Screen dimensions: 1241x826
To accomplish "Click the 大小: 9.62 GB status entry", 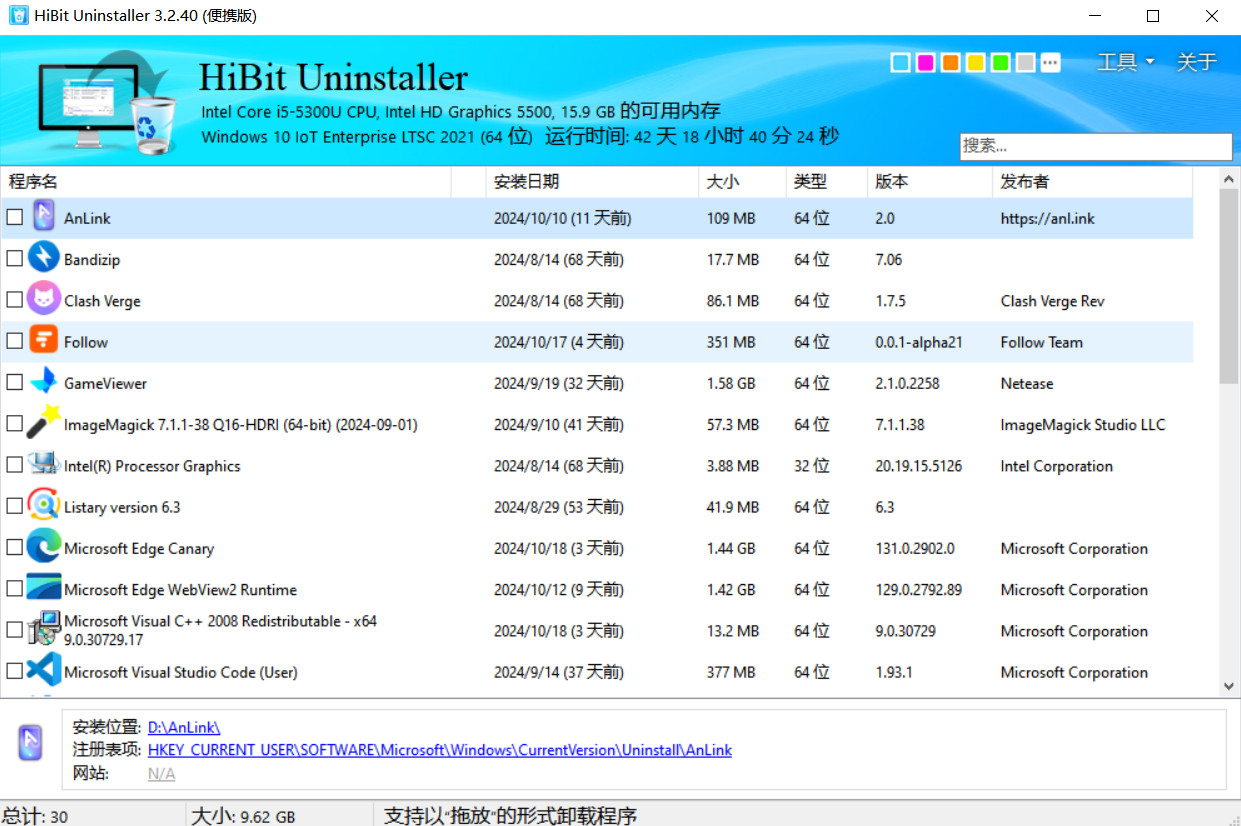I will [x=243, y=816].
